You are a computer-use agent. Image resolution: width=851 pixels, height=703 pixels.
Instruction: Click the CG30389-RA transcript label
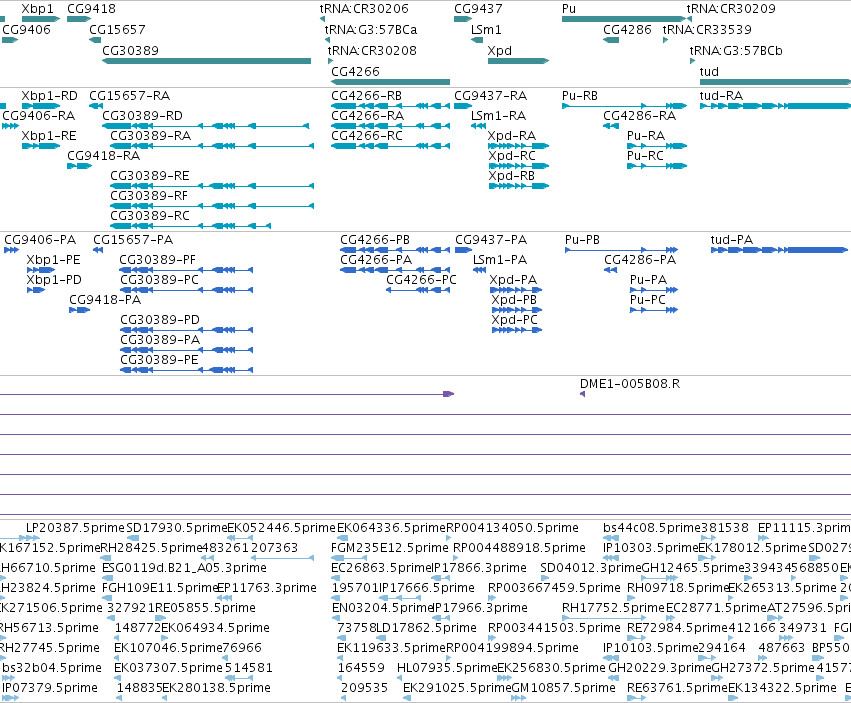pyautogui.click(x=150, y=136)
